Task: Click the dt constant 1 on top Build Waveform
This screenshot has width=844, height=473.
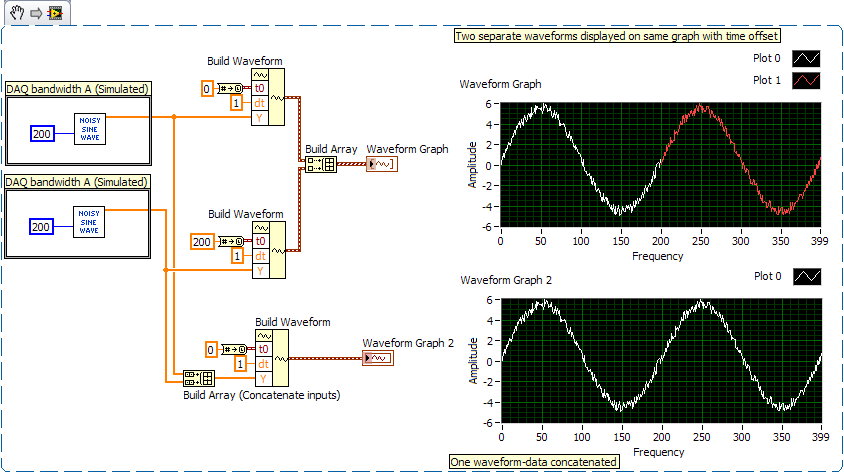Action: (236, 103)
